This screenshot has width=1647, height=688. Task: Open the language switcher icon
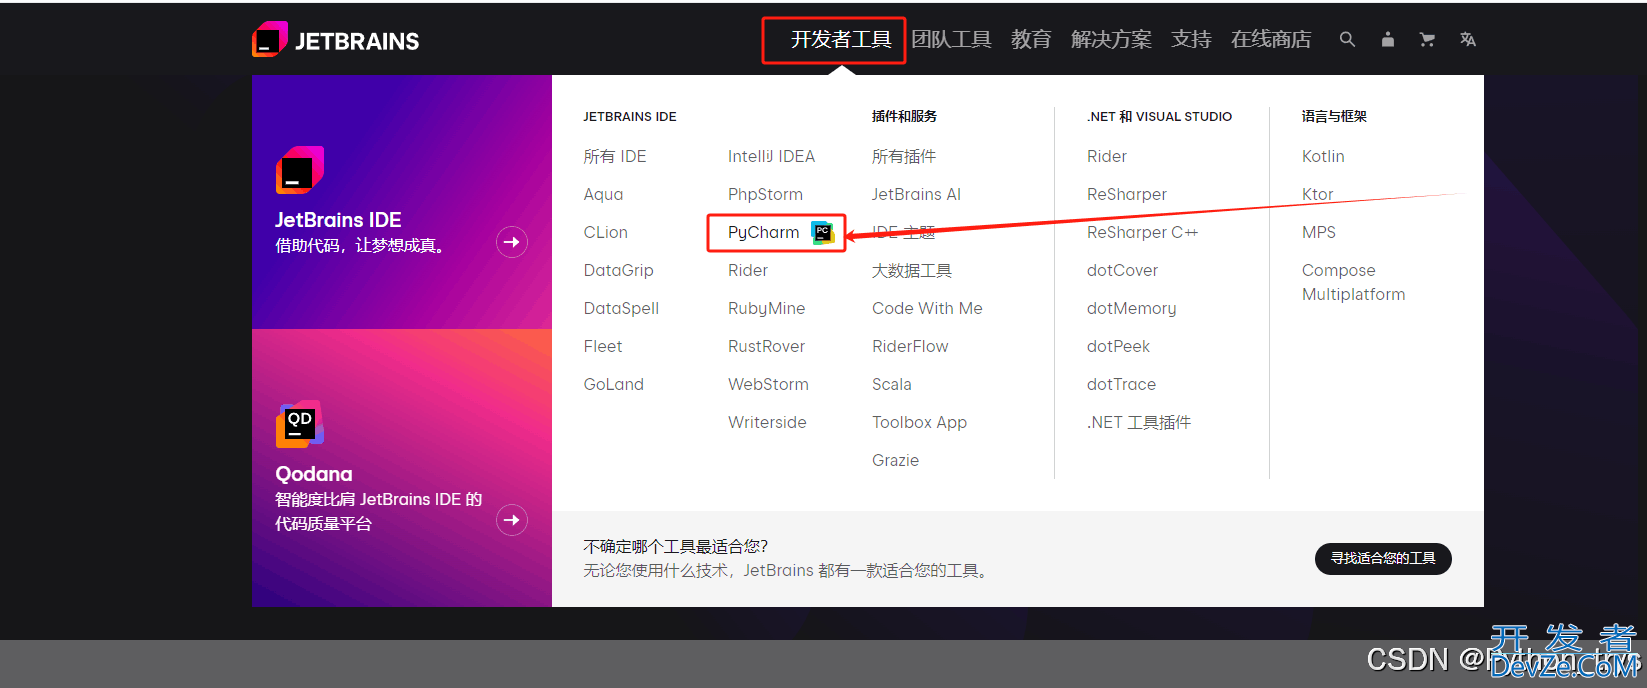1467,39
